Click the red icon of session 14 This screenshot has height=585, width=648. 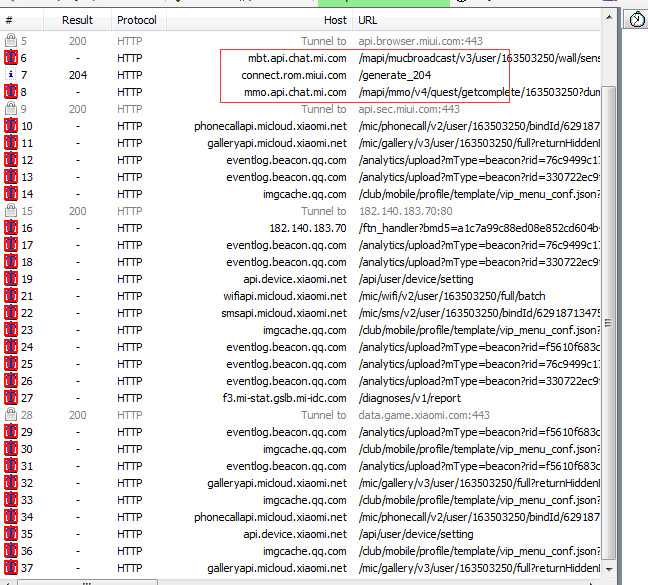point(11,193)
